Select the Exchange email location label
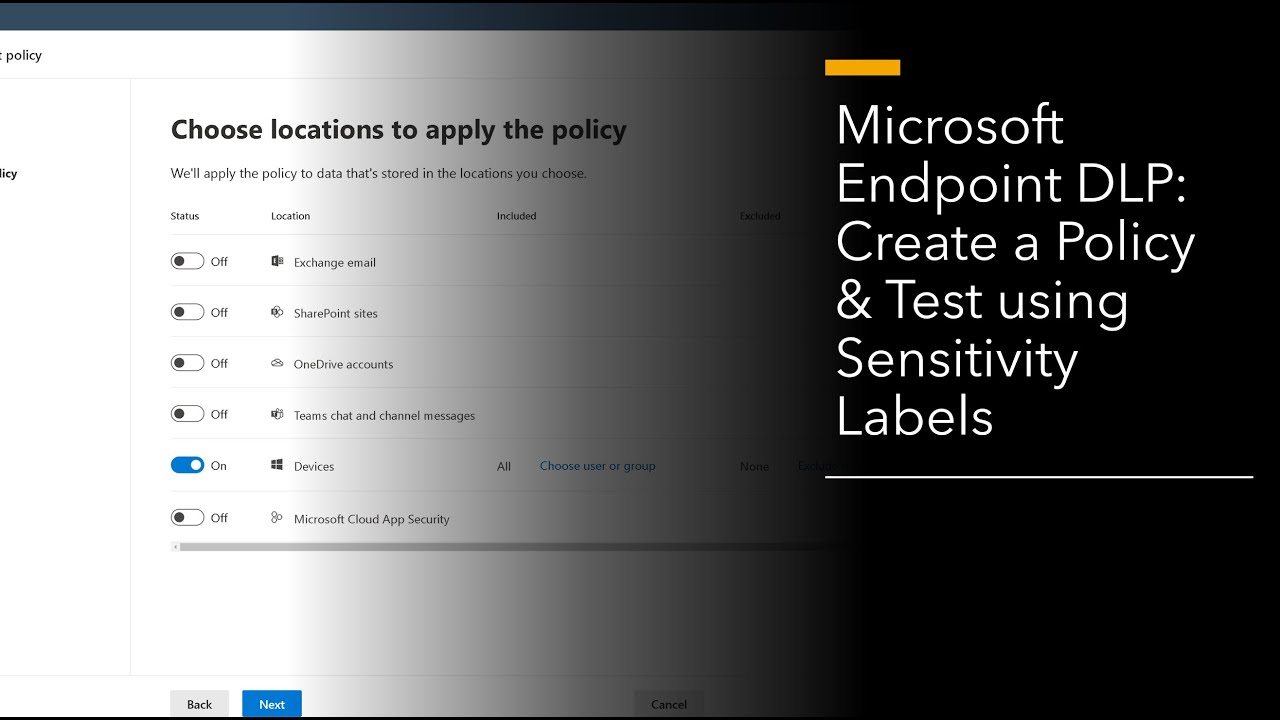The image size is (1280, 720). (335, 263)
